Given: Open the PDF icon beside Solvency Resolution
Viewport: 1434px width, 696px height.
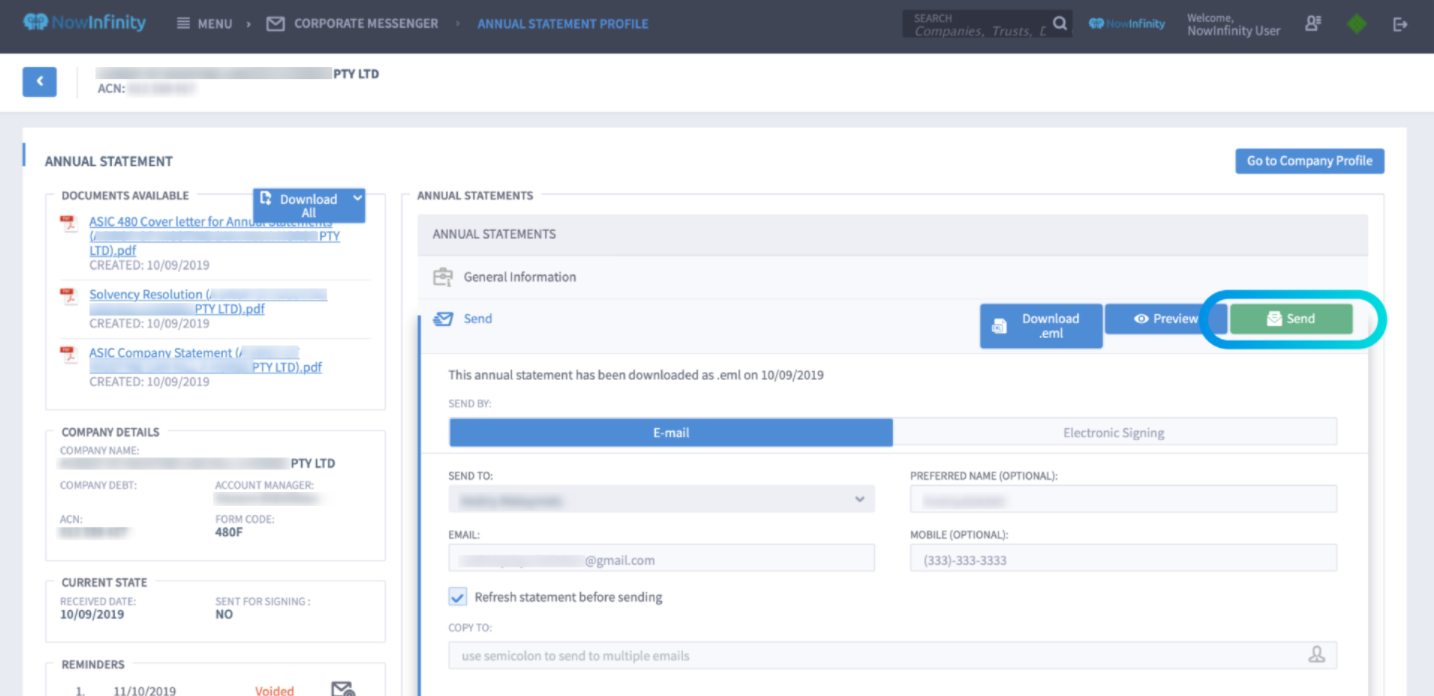Looking at the screenshot, I should (69, 296).
